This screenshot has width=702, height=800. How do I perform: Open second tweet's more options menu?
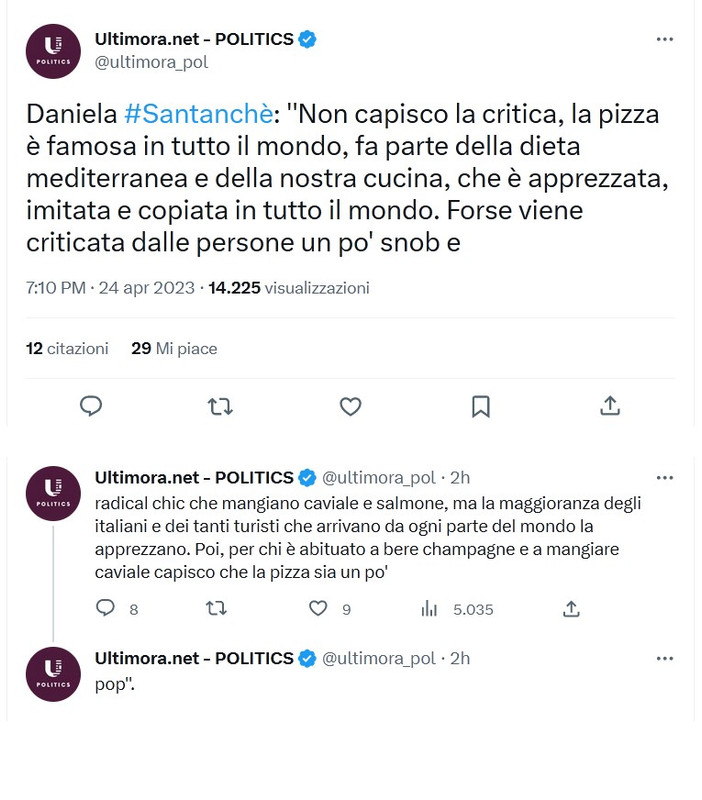pos(665,477)
